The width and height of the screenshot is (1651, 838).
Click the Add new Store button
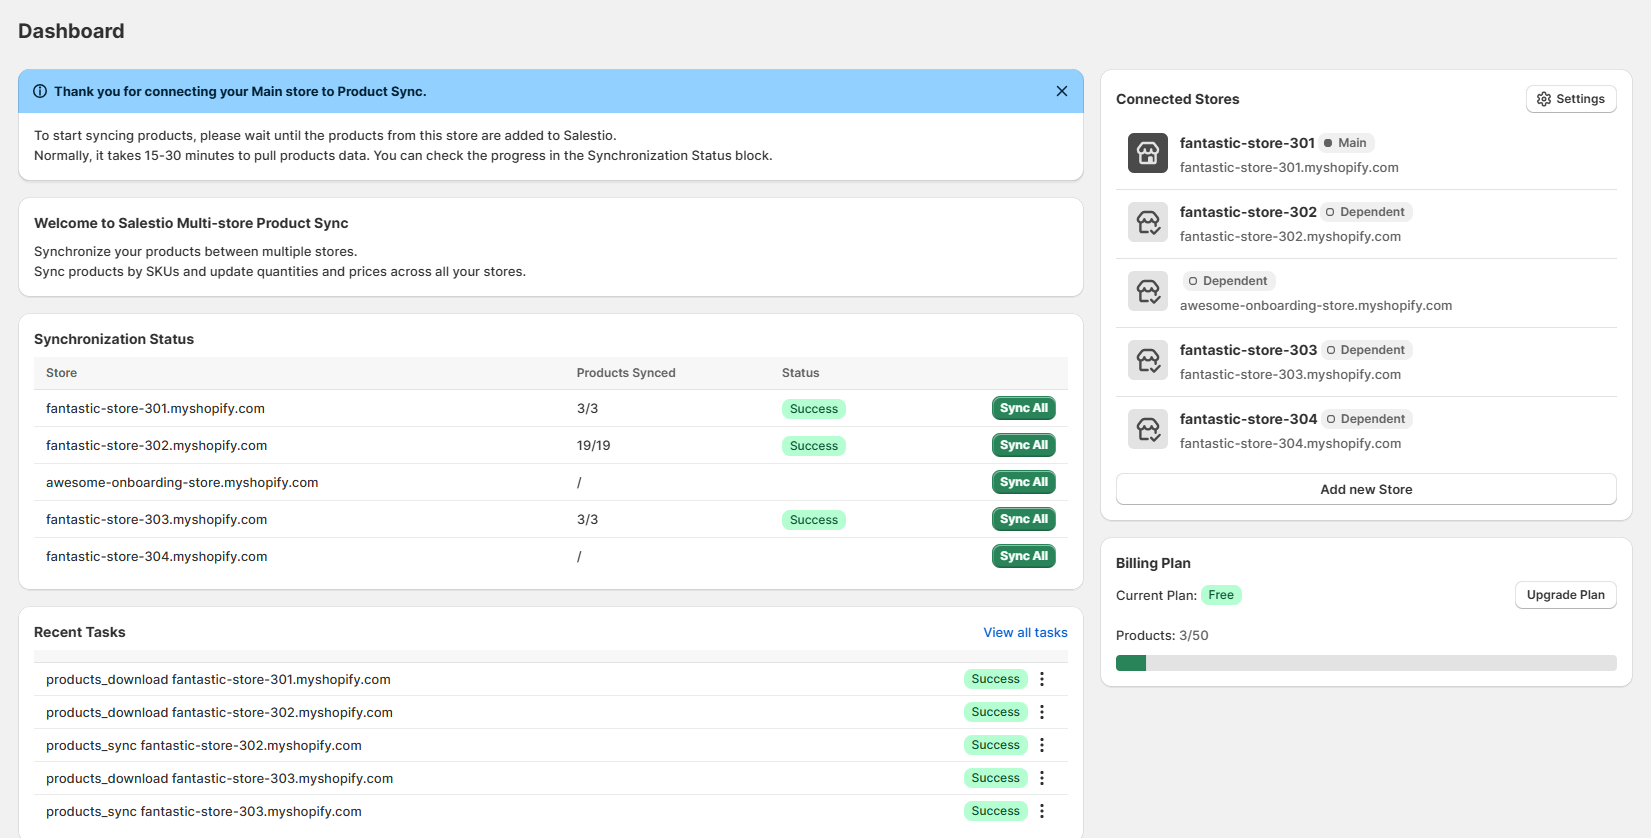pyautogui.click(x=1366, y=489)
